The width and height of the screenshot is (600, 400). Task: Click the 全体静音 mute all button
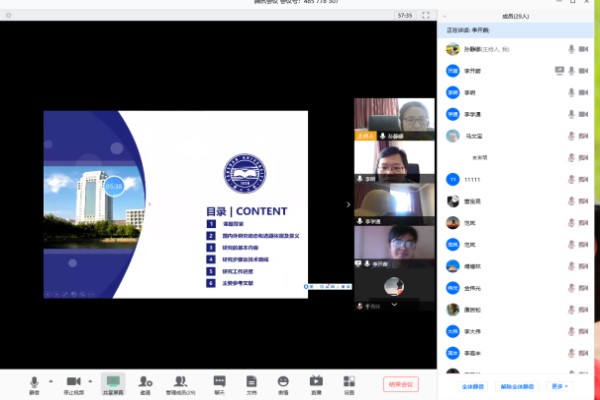(473, 386)
